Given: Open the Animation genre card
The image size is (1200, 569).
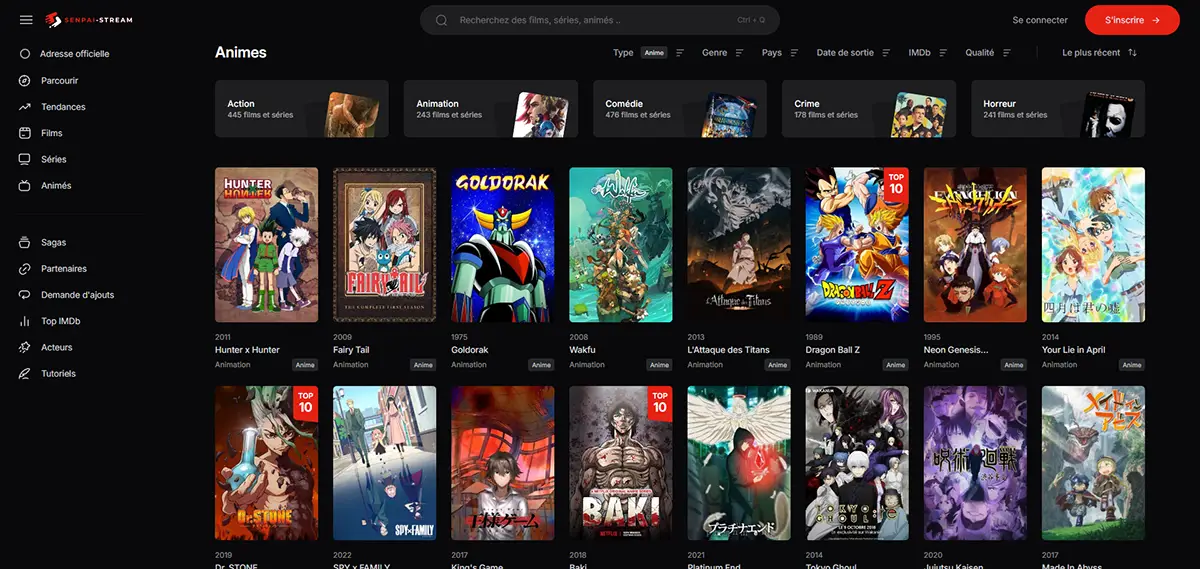Looking at the screenshot, I should pos(491,109).
